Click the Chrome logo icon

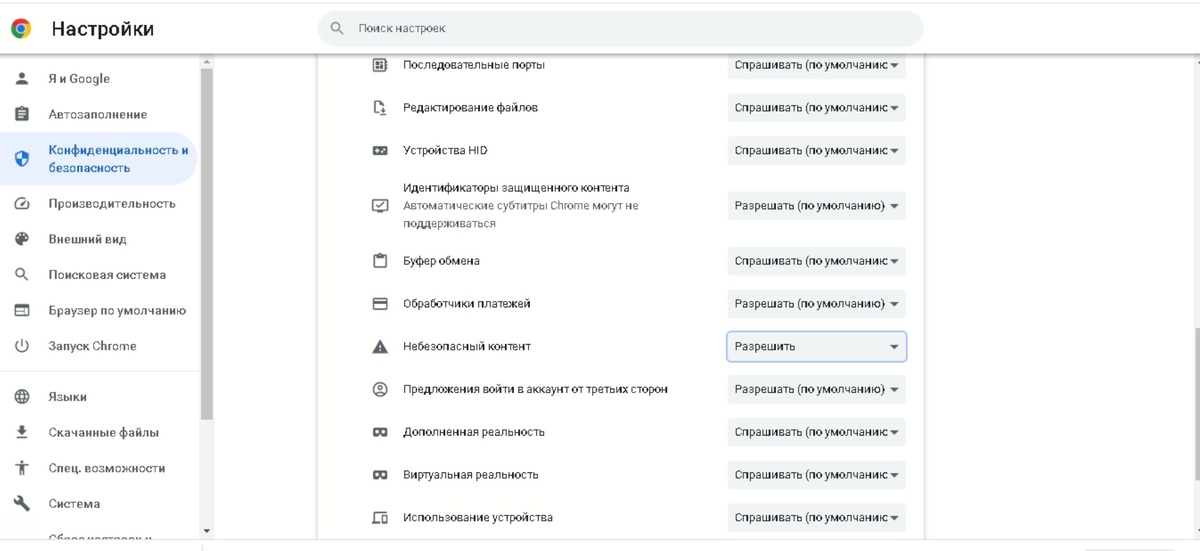click(21, 29)
